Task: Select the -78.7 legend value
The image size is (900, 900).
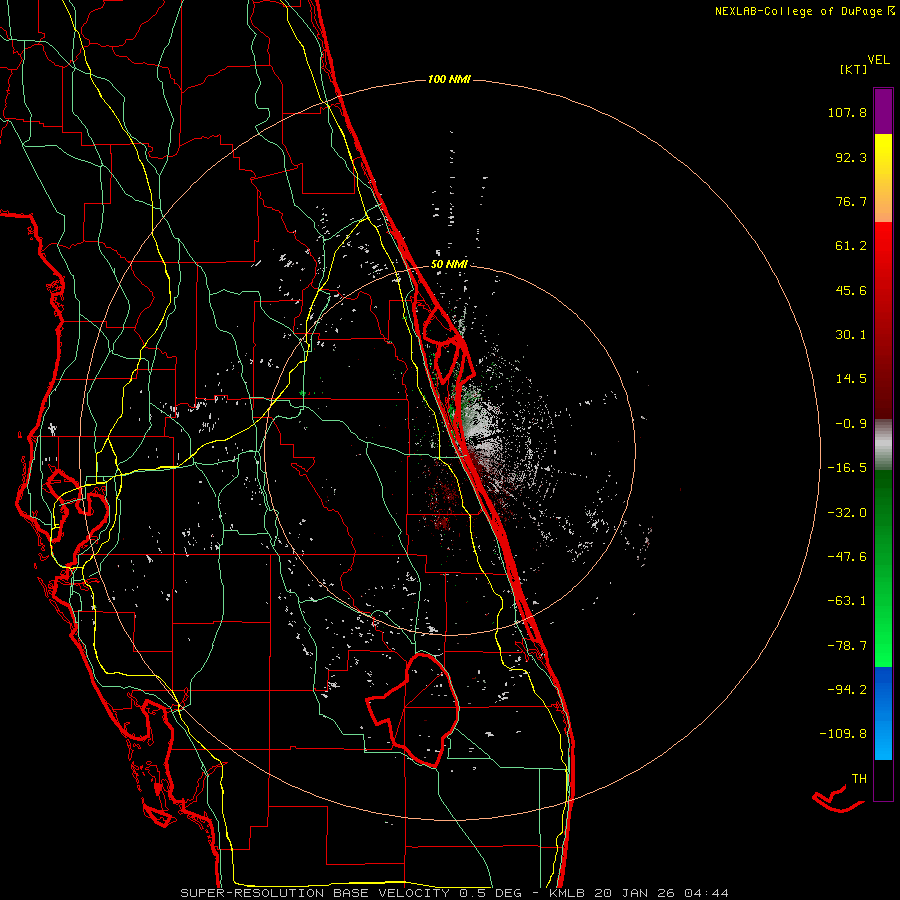Action: click(847, 646)
